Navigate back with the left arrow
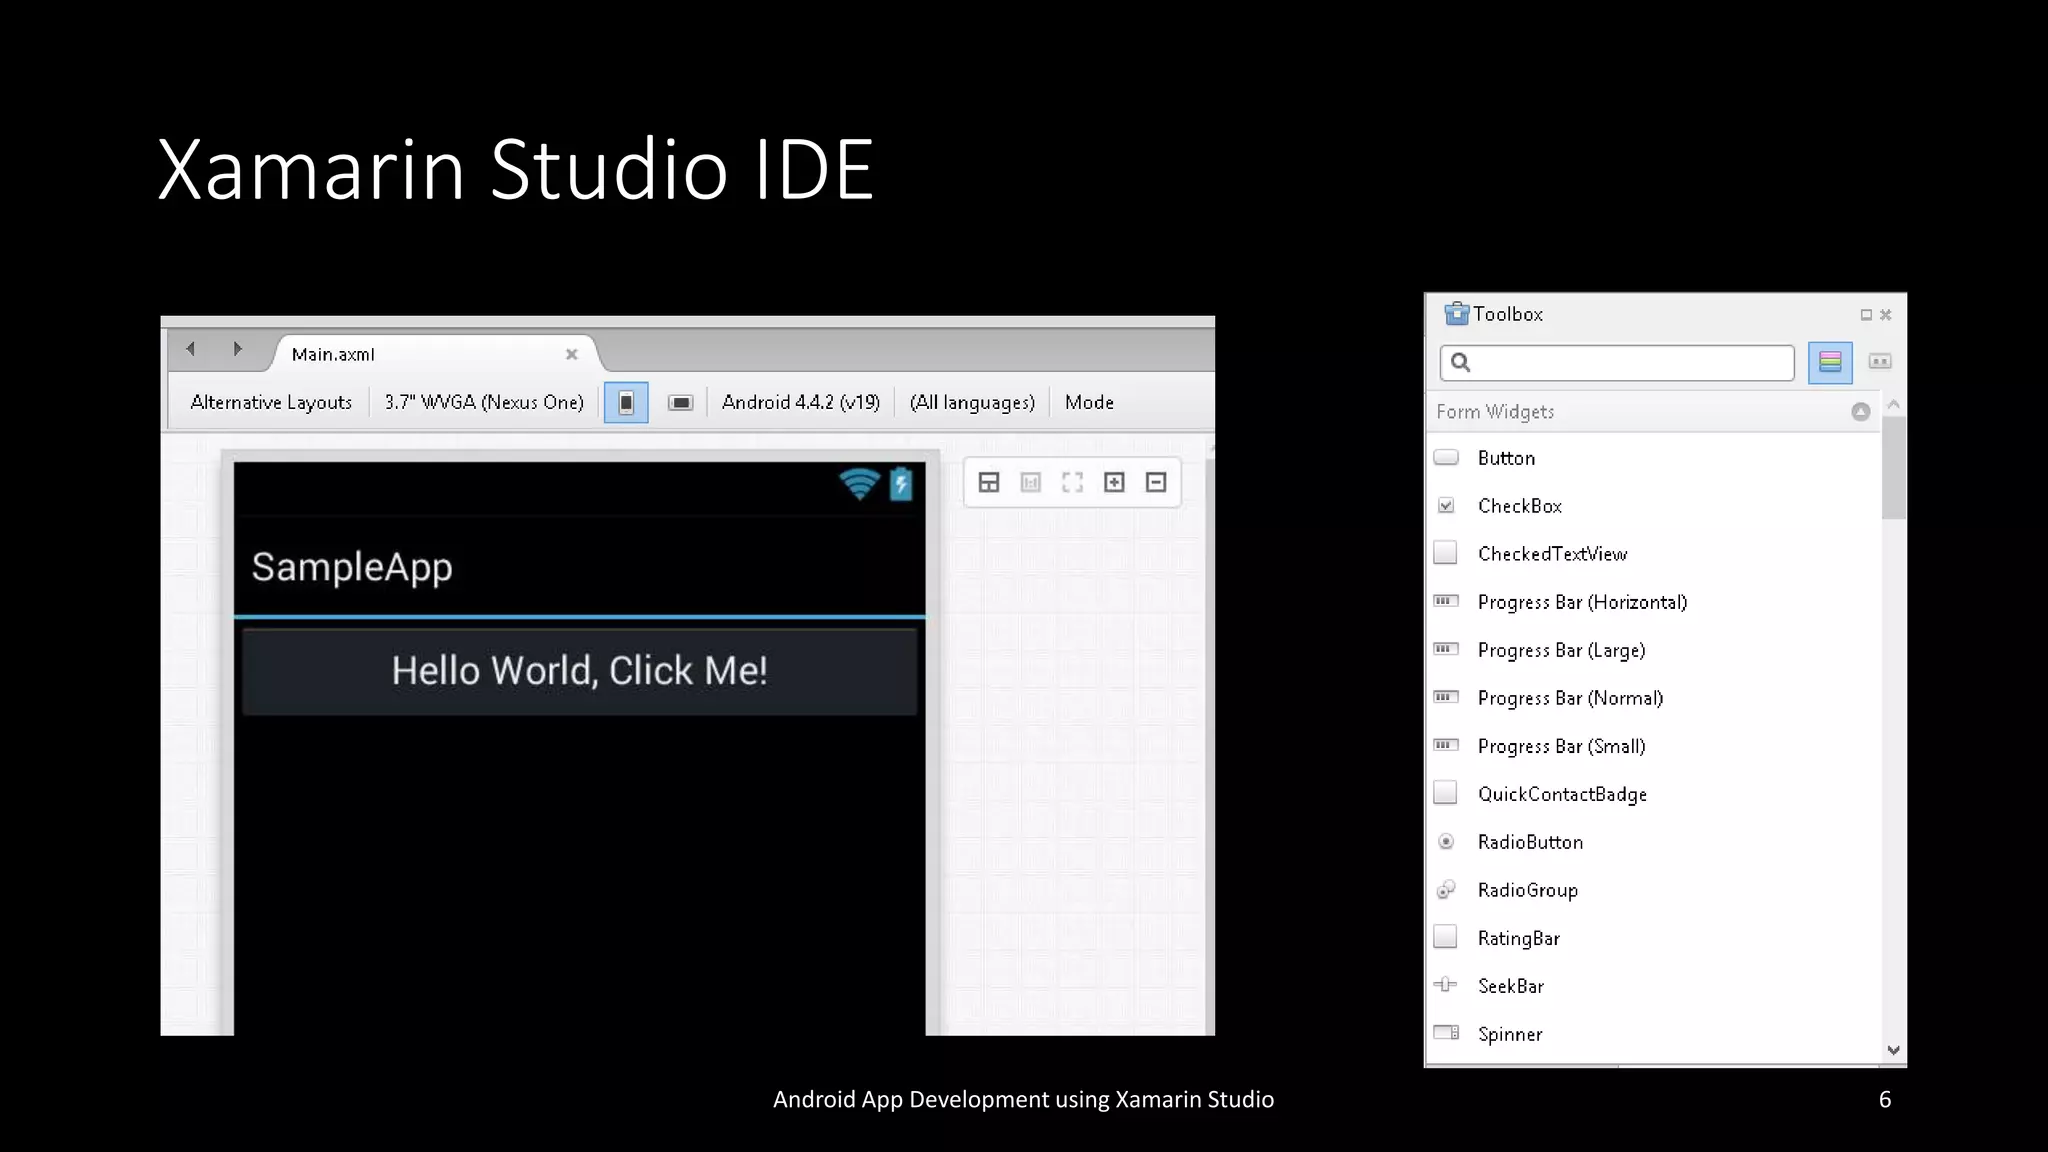 click(190, 349)
